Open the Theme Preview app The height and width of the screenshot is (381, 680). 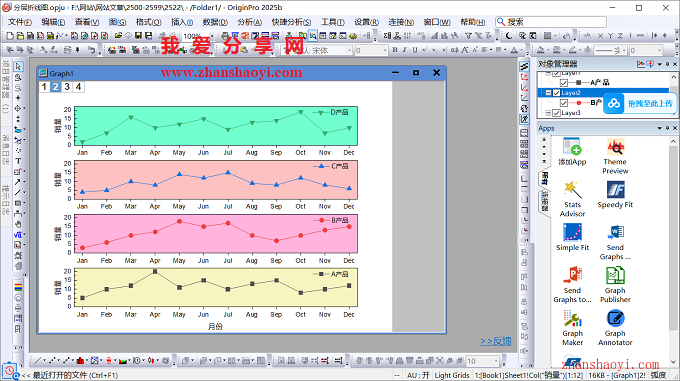[615, 156]
